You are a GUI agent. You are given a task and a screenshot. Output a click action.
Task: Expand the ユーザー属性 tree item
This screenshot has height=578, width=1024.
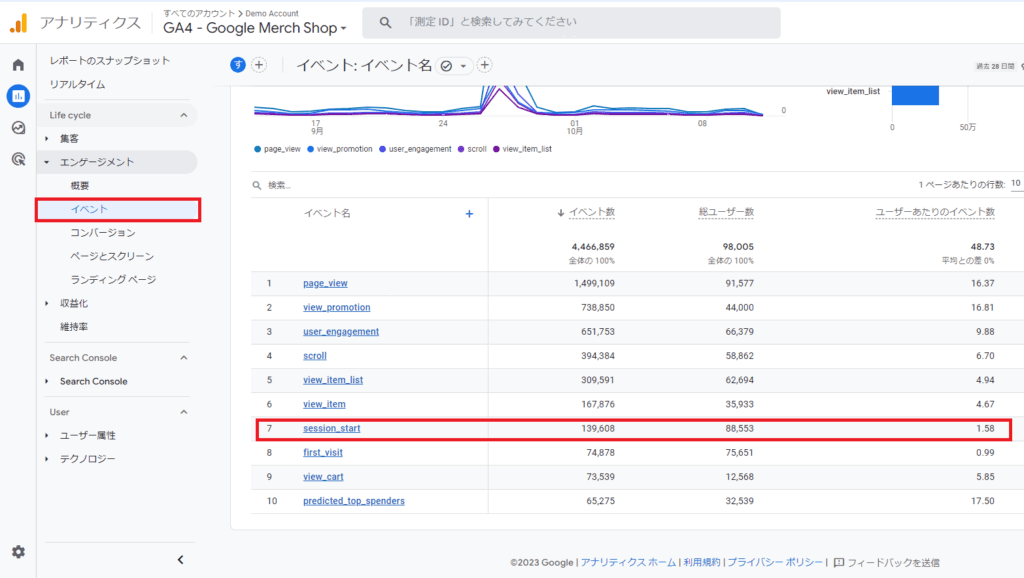coord(46,436)
